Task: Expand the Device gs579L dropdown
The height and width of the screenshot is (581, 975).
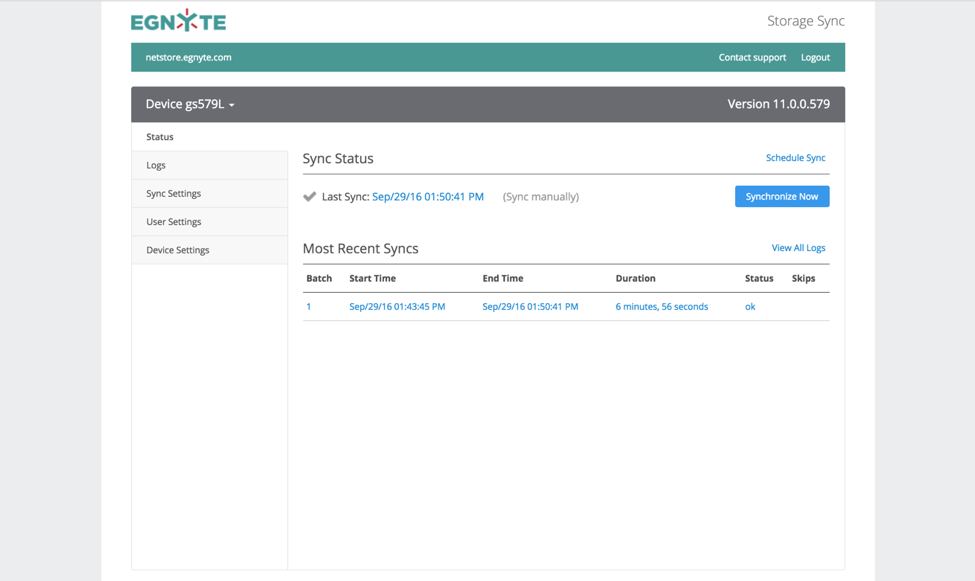Action: (x=190, y=104)
